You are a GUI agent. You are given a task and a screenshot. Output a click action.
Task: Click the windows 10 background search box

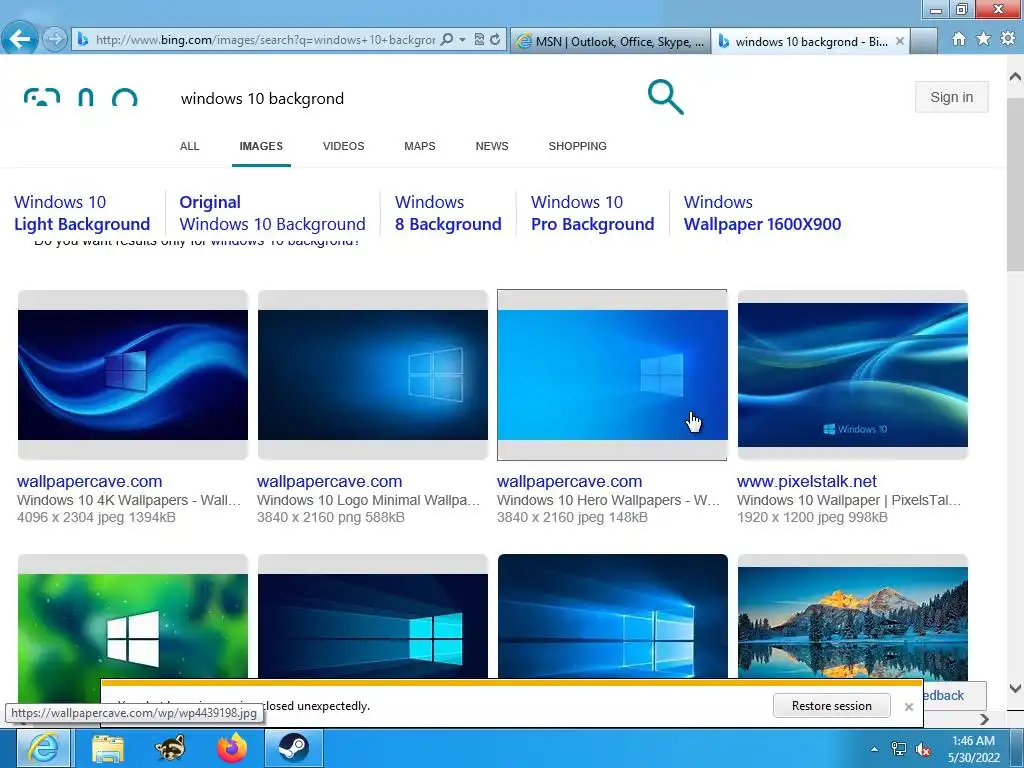pyautogui.click(x=405, y=99)
